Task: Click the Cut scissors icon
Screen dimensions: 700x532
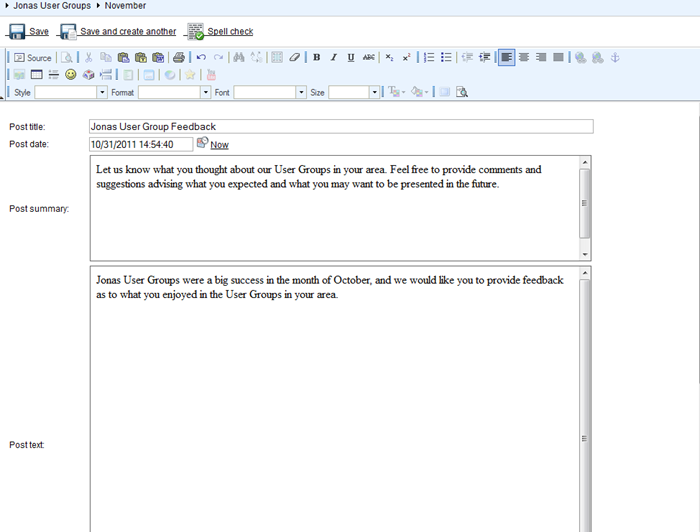Action: pyautogui.click(x=88, y=58)
